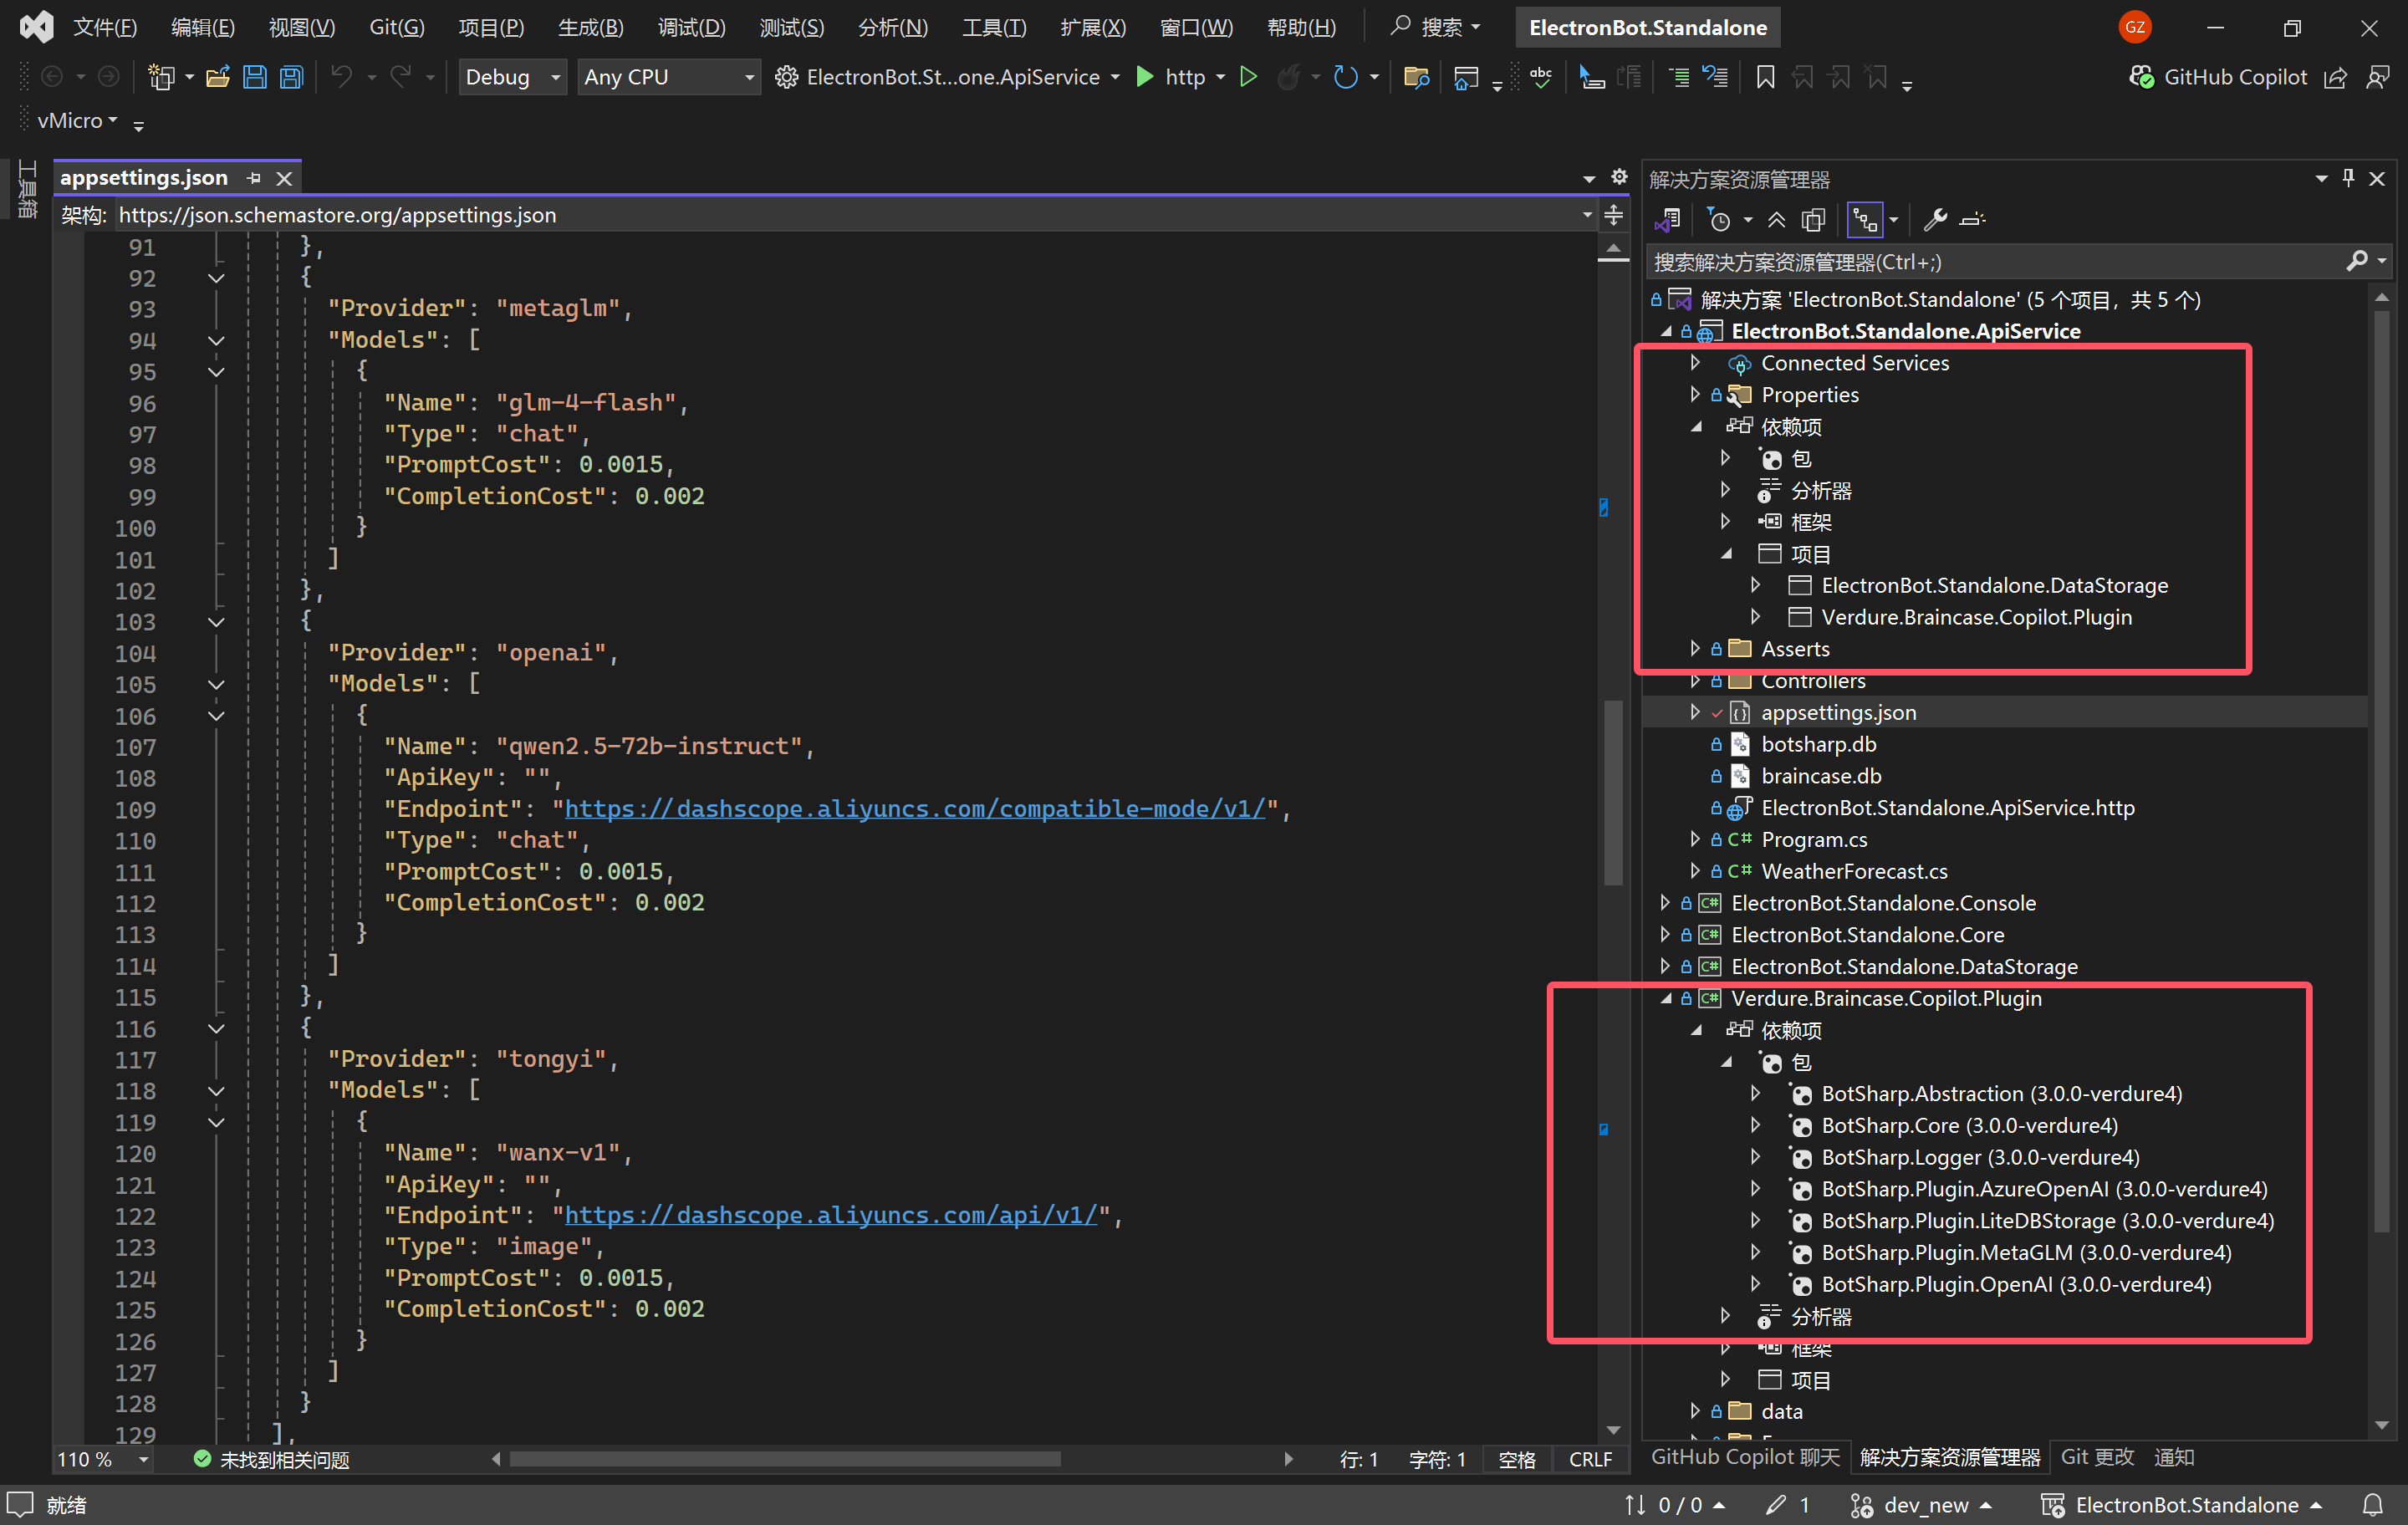2408x1525 pixels.
Task: Toggle auto-hide pin of Solution Explorer panel
Action: tap(2348, 178)
